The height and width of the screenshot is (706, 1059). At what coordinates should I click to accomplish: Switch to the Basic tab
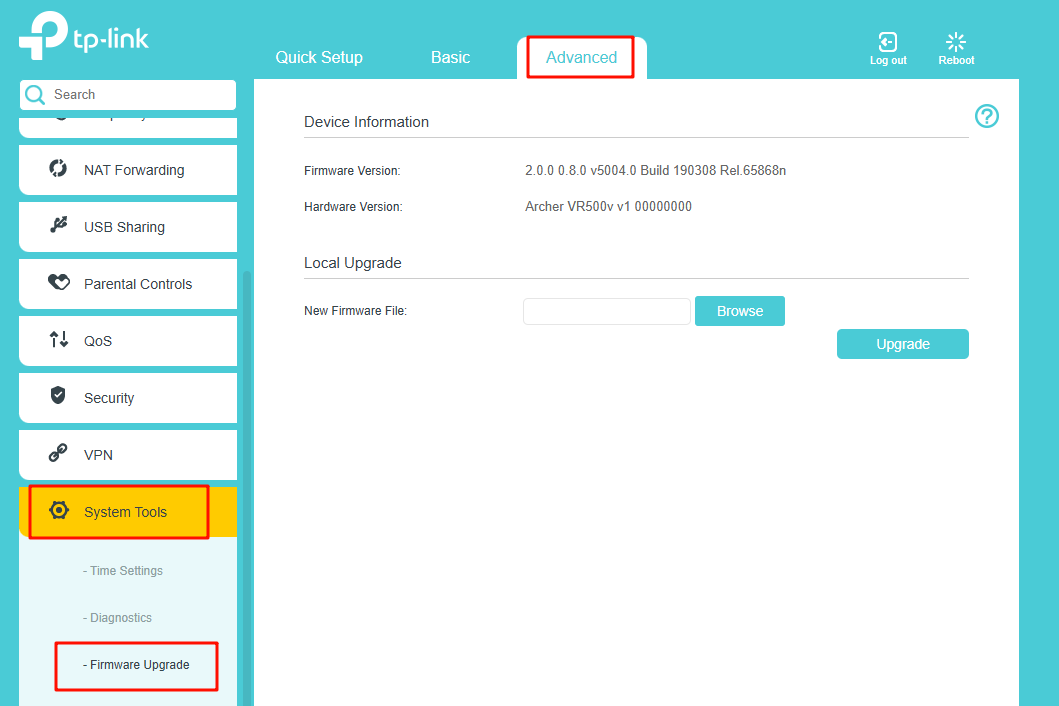point(450,57)
